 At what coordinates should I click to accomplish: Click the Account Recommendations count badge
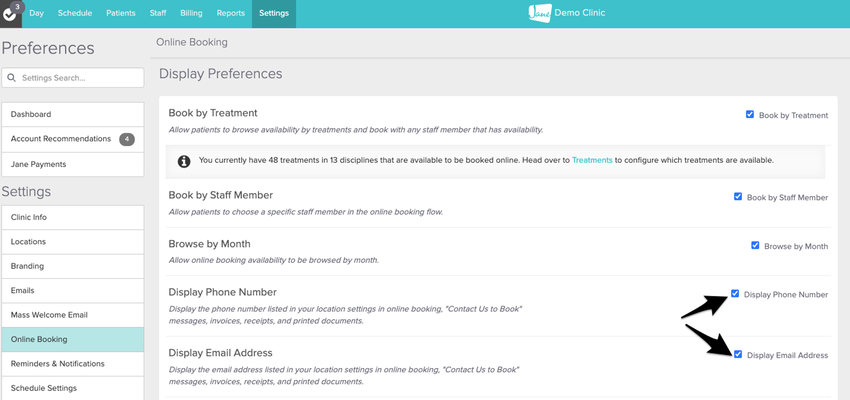click(x=127, y=139)
